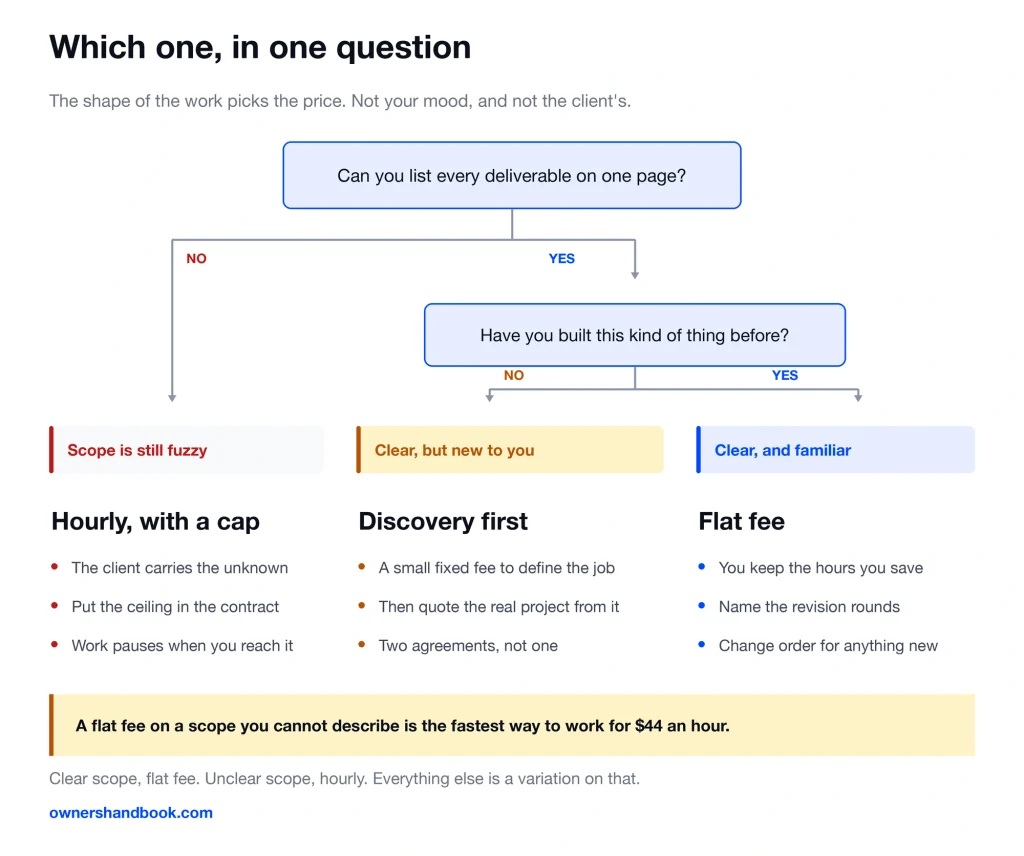Click the blue bullet beside 'Name the revision rounds'
Viewport: 1024px width, 856px height.
[x=701, y=605]
